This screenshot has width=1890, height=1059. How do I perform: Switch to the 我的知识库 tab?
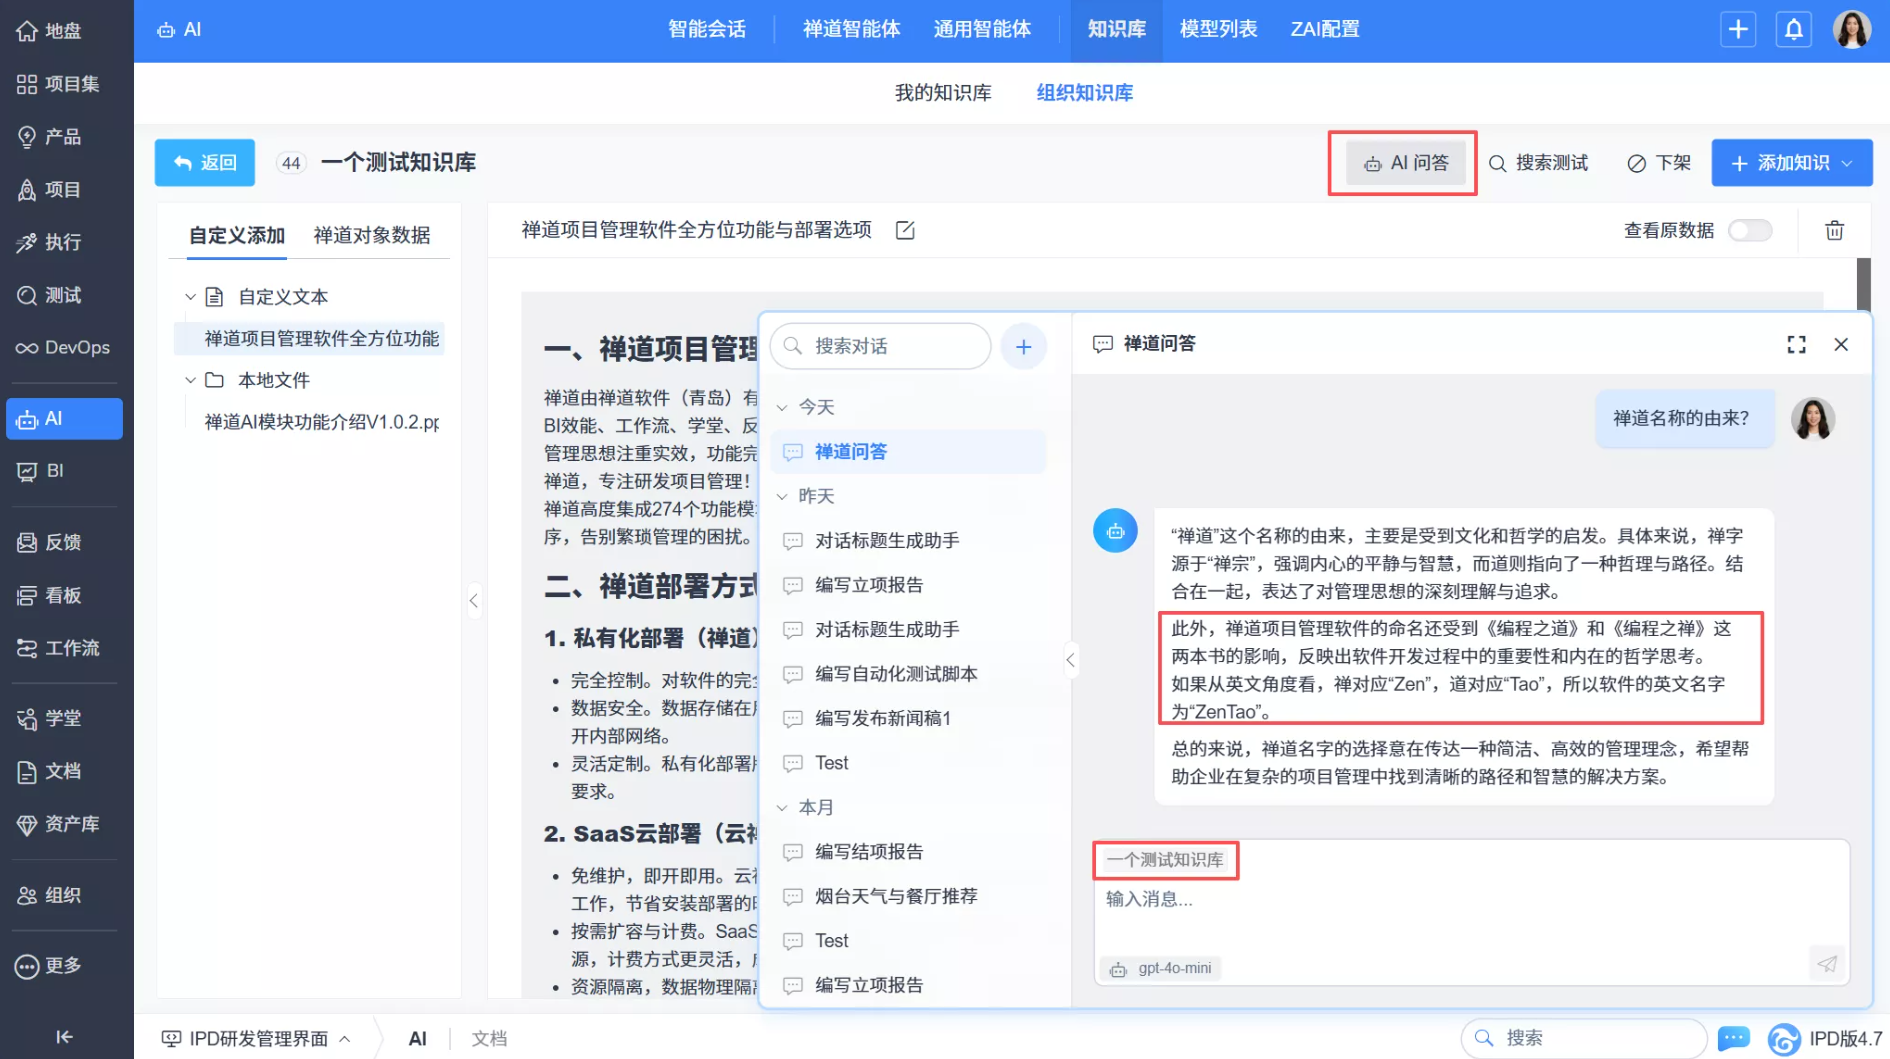943,92
